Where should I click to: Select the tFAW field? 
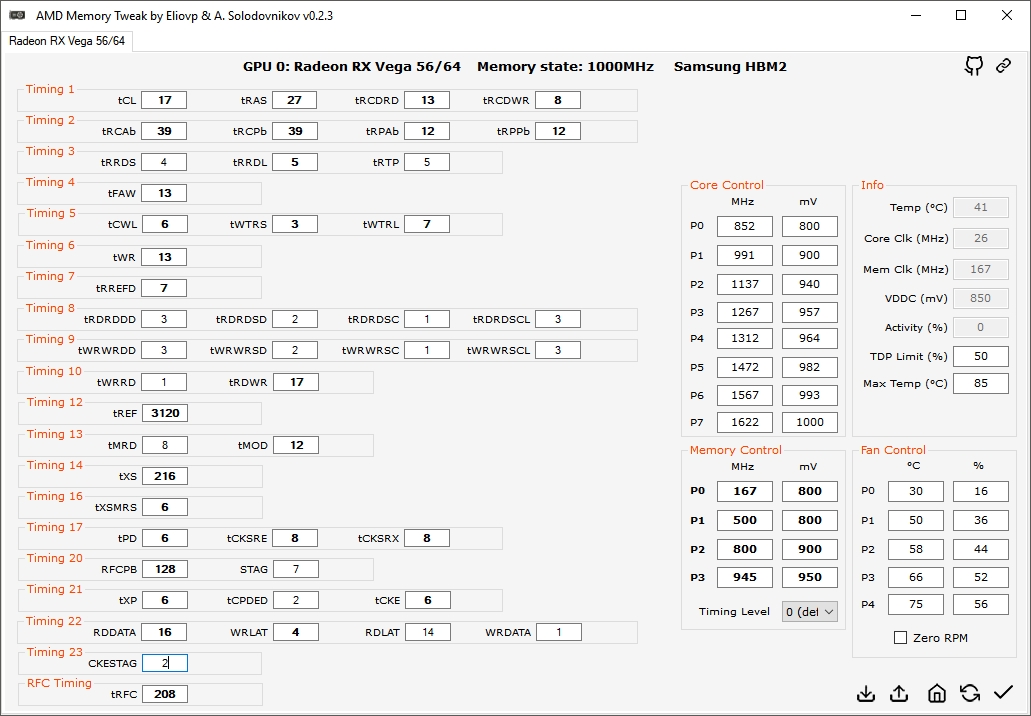164,193
